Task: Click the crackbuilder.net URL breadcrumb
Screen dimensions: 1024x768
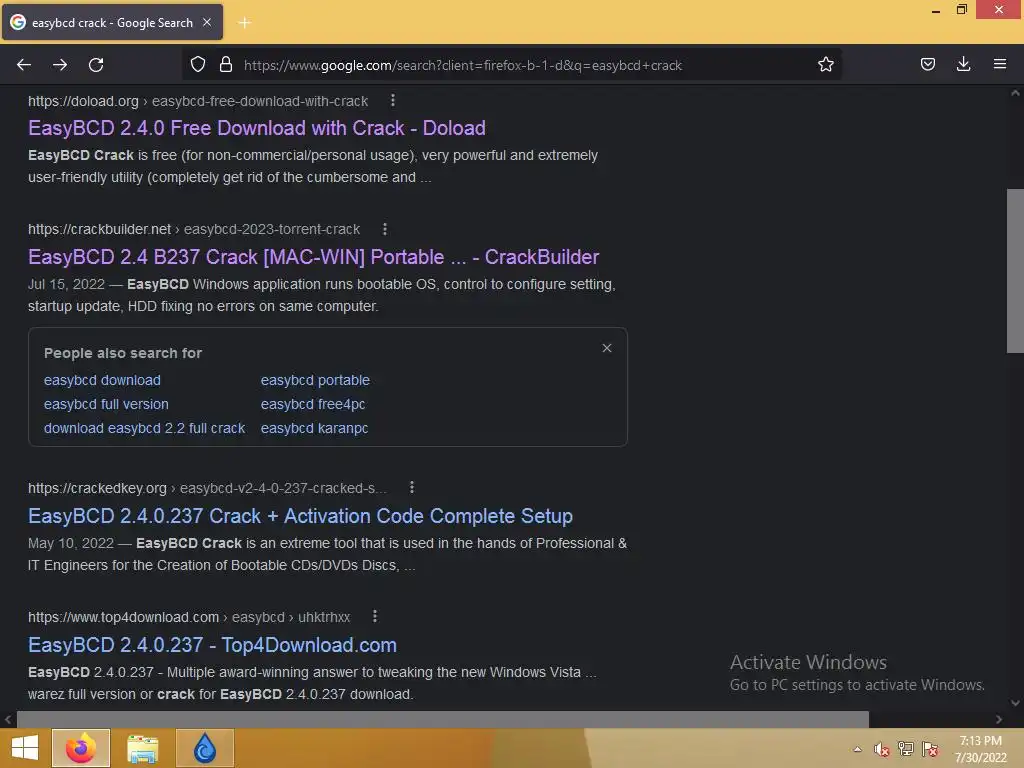Action: point(194,229)
